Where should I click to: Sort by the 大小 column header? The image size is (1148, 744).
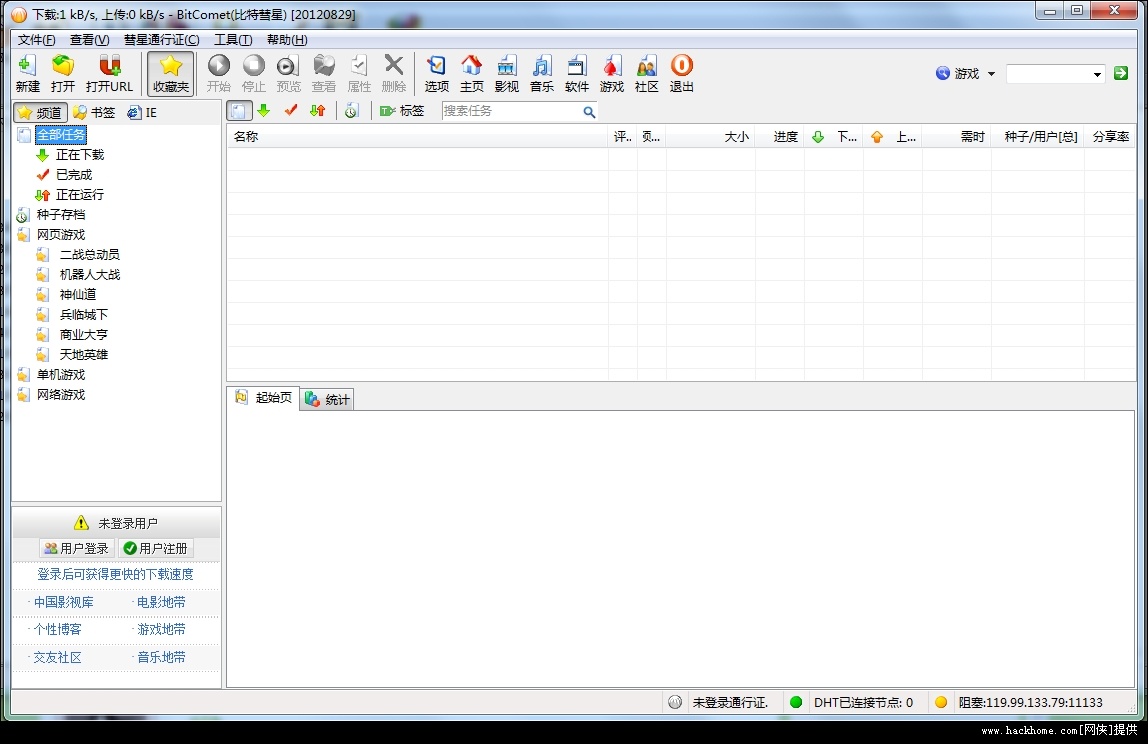[x=710, y=136]
